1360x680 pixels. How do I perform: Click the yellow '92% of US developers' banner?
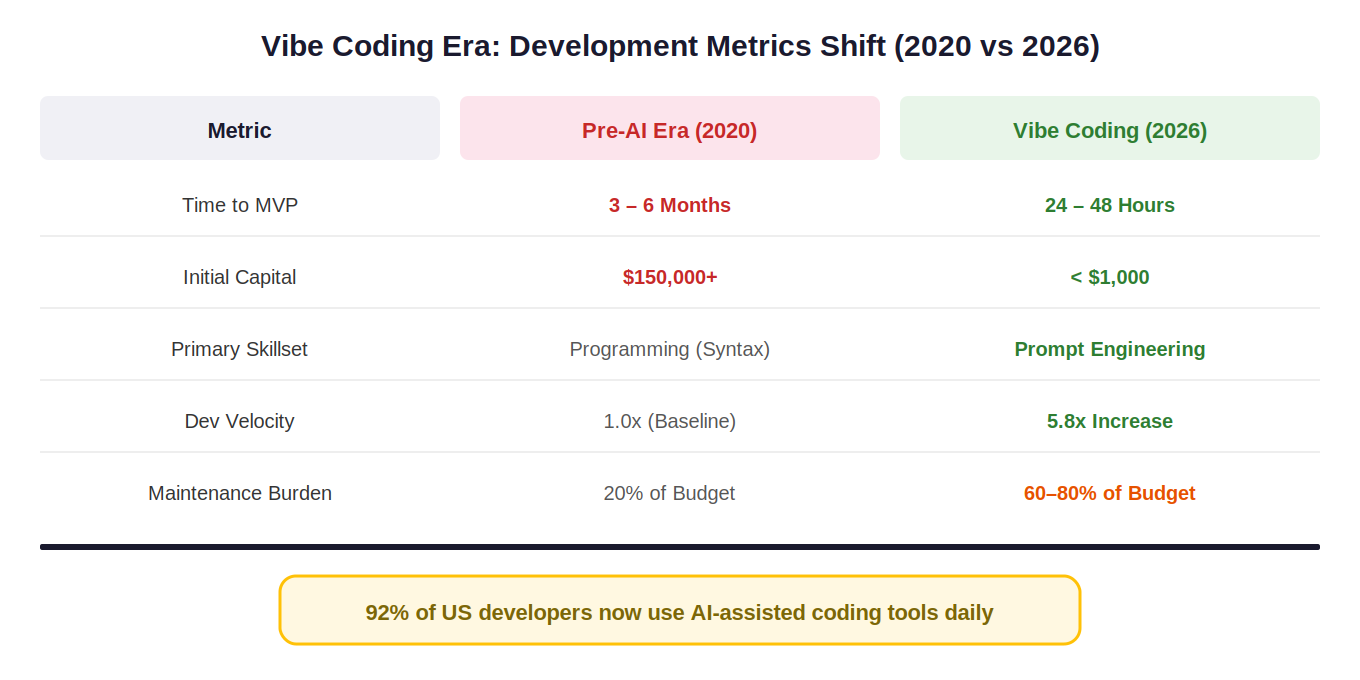(x=680, y=611)
